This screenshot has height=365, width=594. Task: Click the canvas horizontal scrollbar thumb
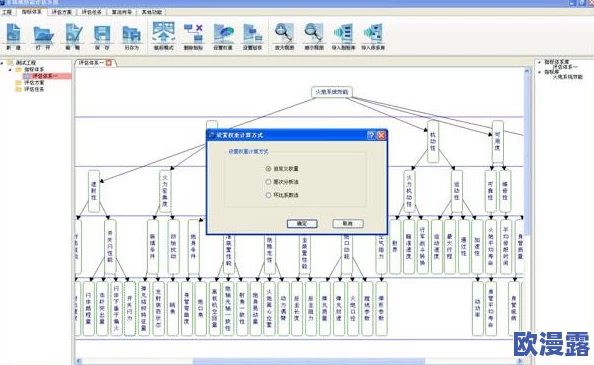click(x=309, y=361)
